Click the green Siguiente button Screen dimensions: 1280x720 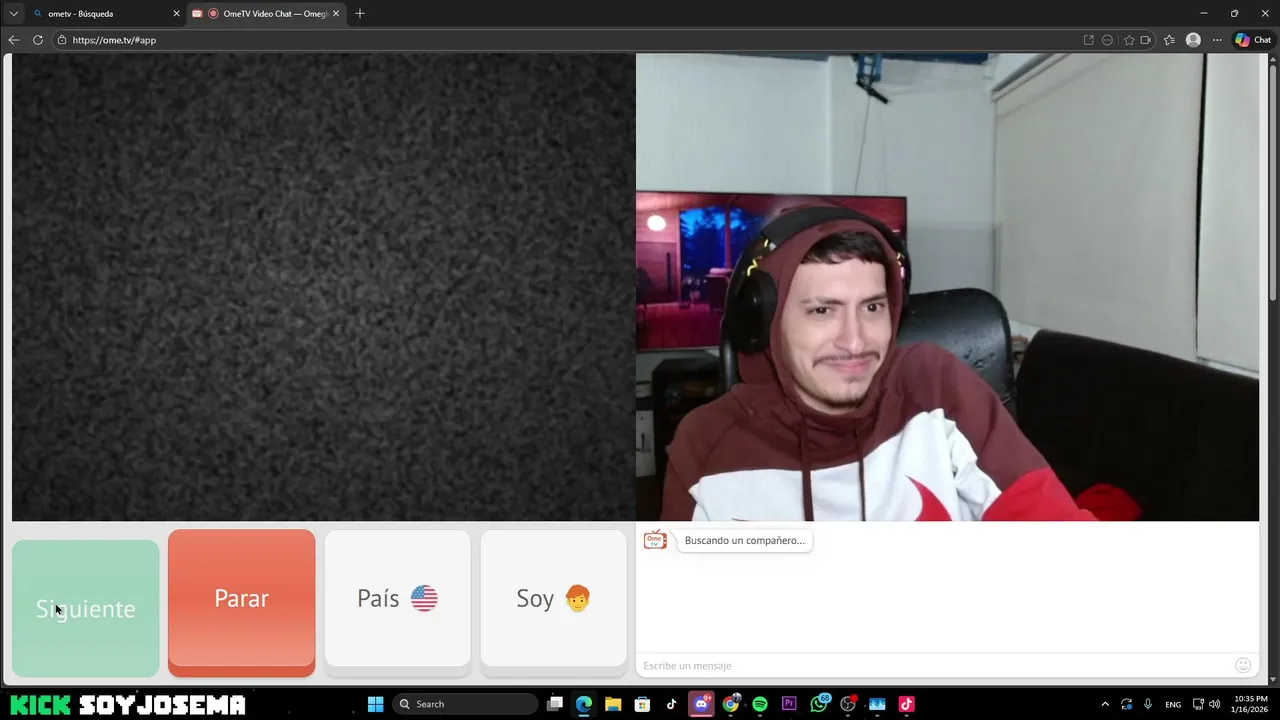(85, 608)
